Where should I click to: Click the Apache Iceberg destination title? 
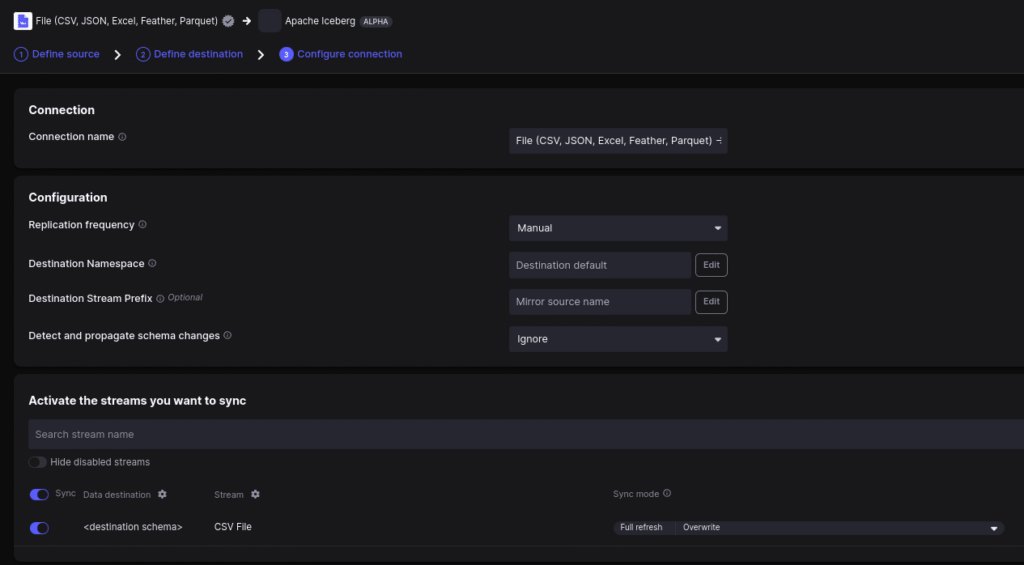point(320,21)
